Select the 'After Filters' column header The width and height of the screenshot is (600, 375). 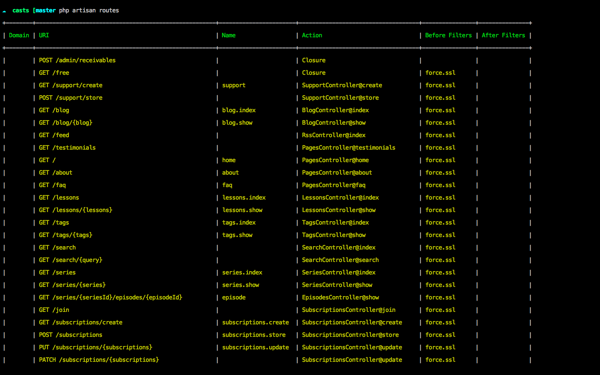[x=503, y=35]
